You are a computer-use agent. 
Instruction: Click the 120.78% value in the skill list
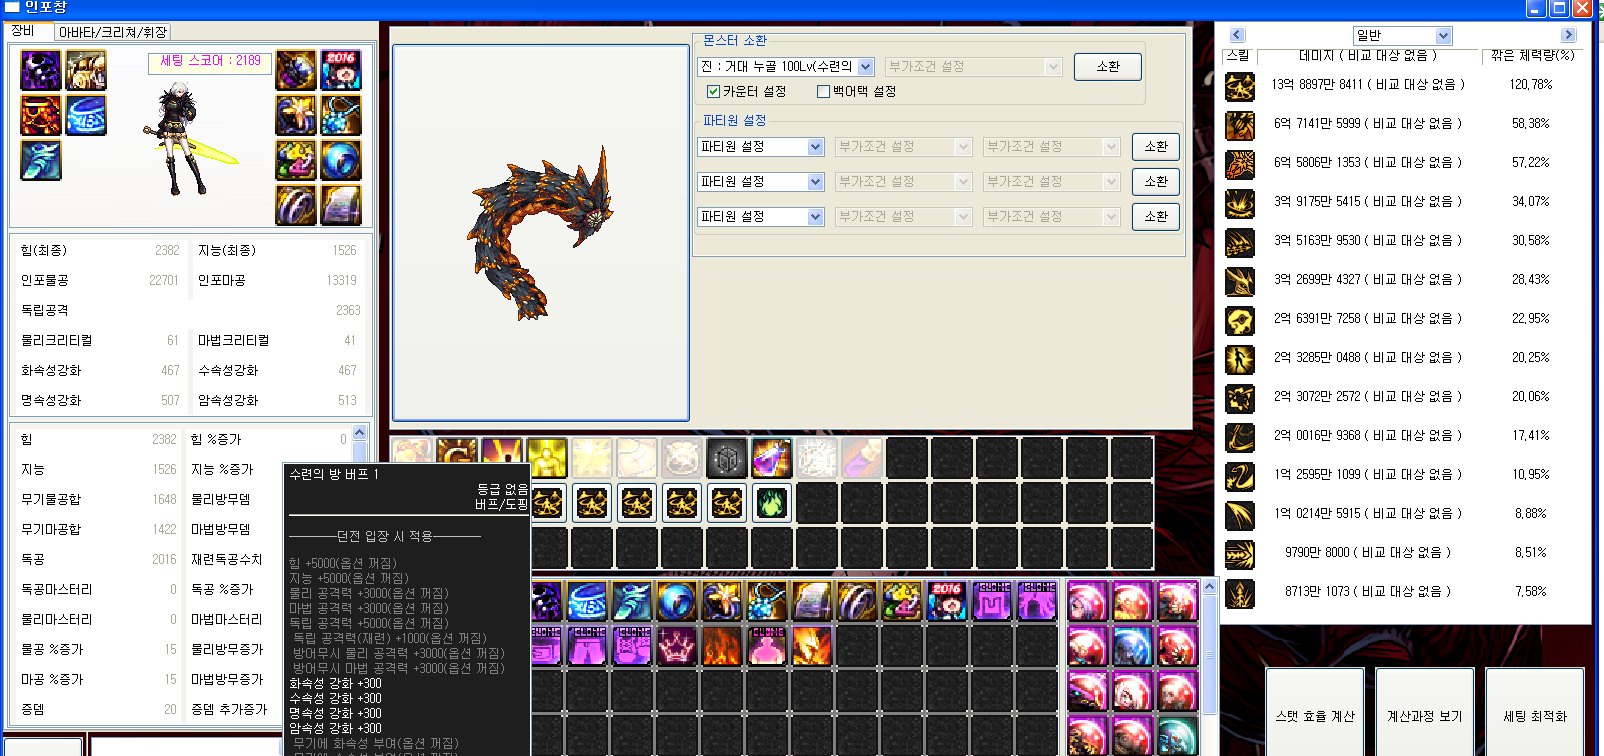[1531, 85]
